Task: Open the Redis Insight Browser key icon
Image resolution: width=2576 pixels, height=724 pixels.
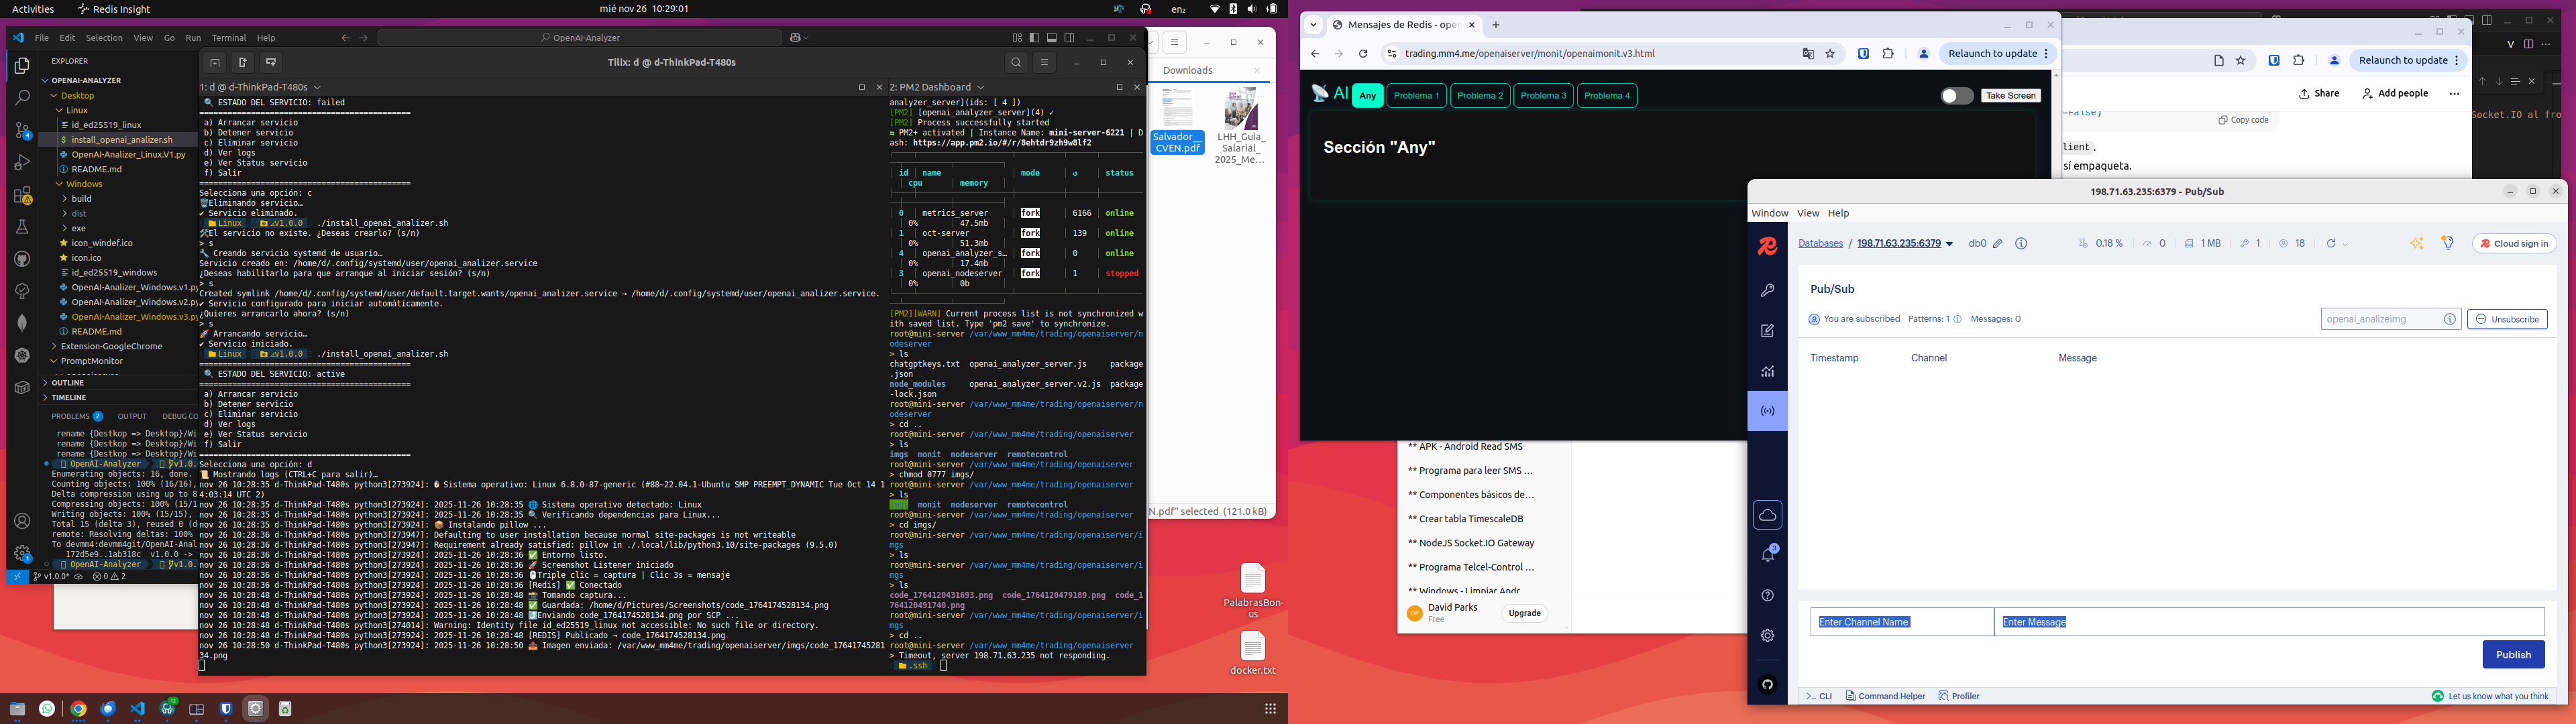Action: 1767,291
